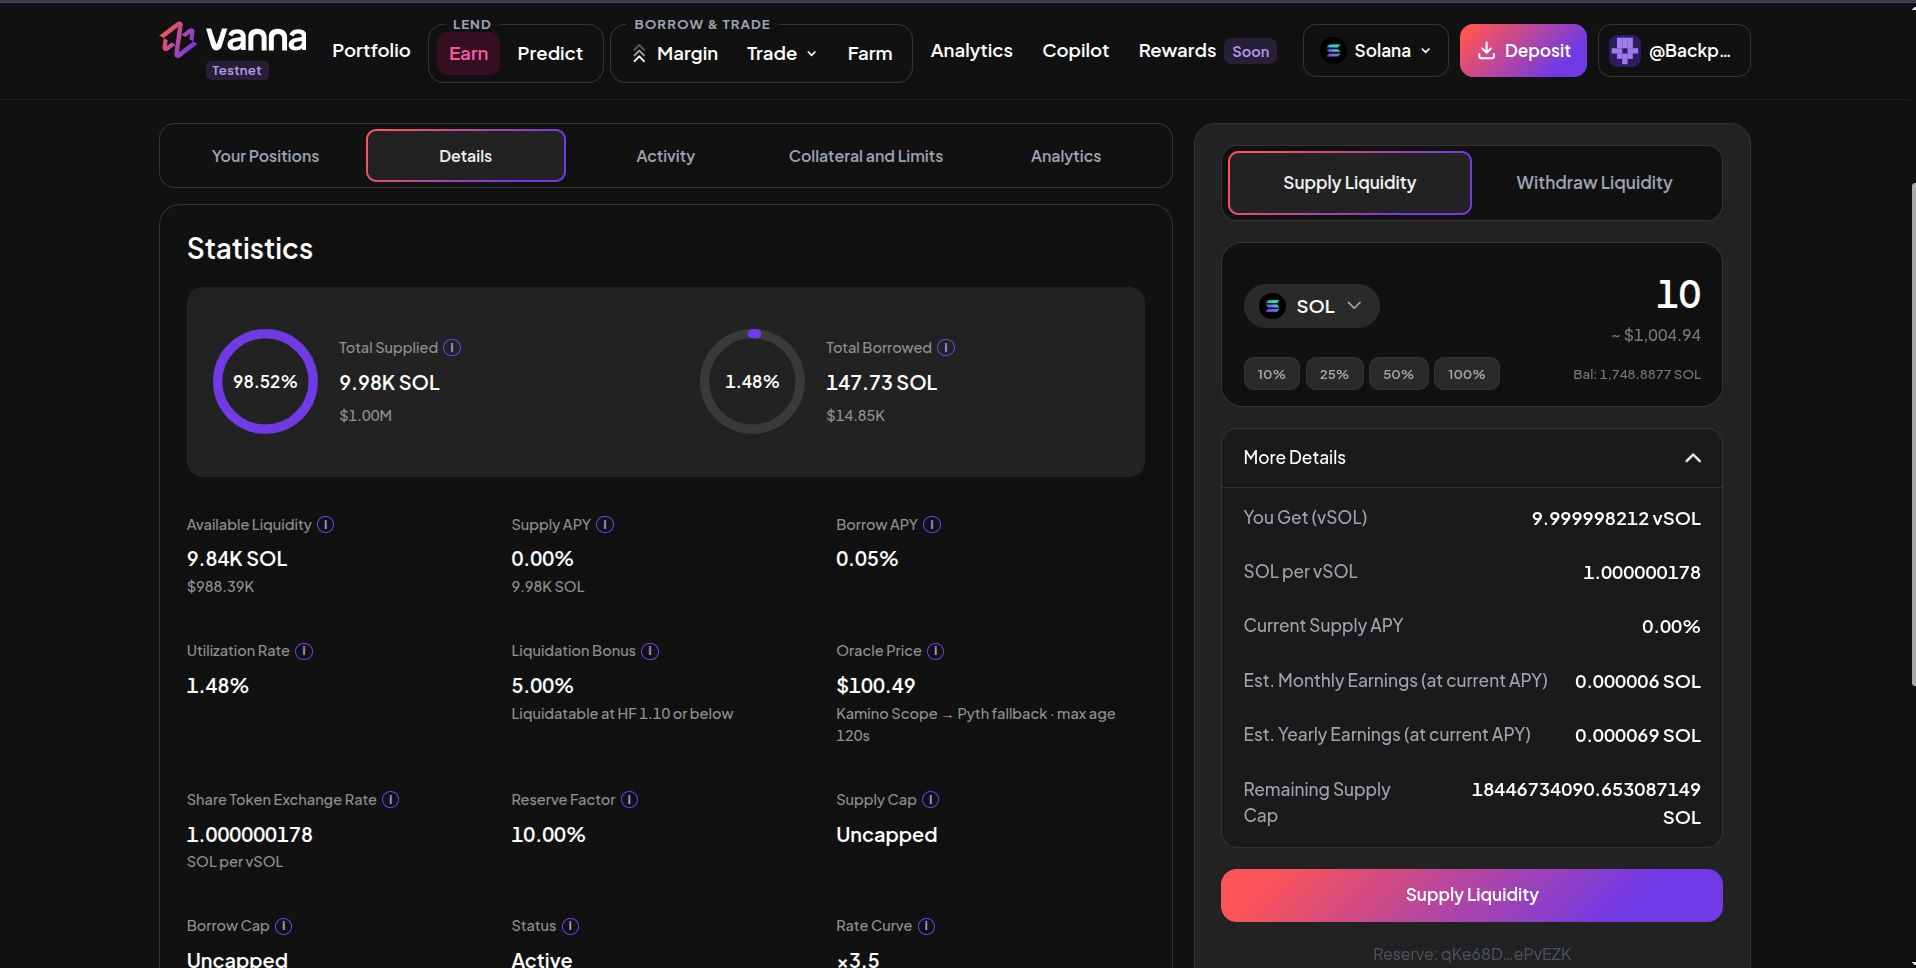This screenshot has height=968, width=1916.
Task: Click the 98.52% supplied ring chart
Action: coord(265,381)
